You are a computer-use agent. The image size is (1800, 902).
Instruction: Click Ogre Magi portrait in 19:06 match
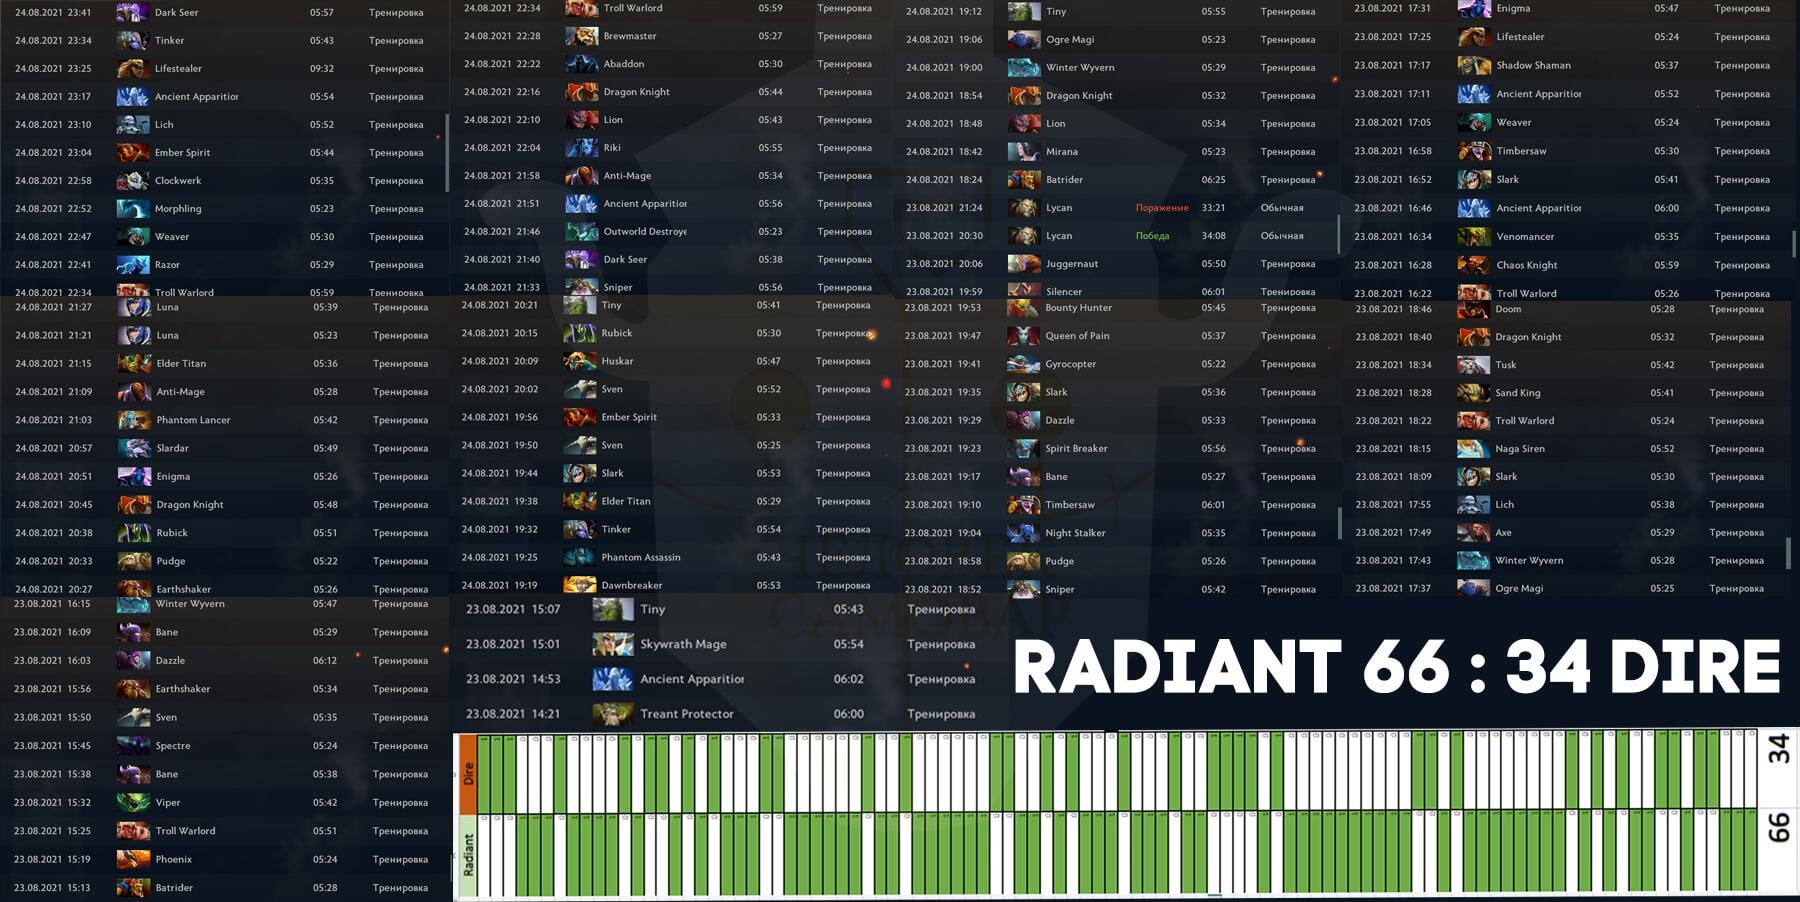[x=1024, y=40]
